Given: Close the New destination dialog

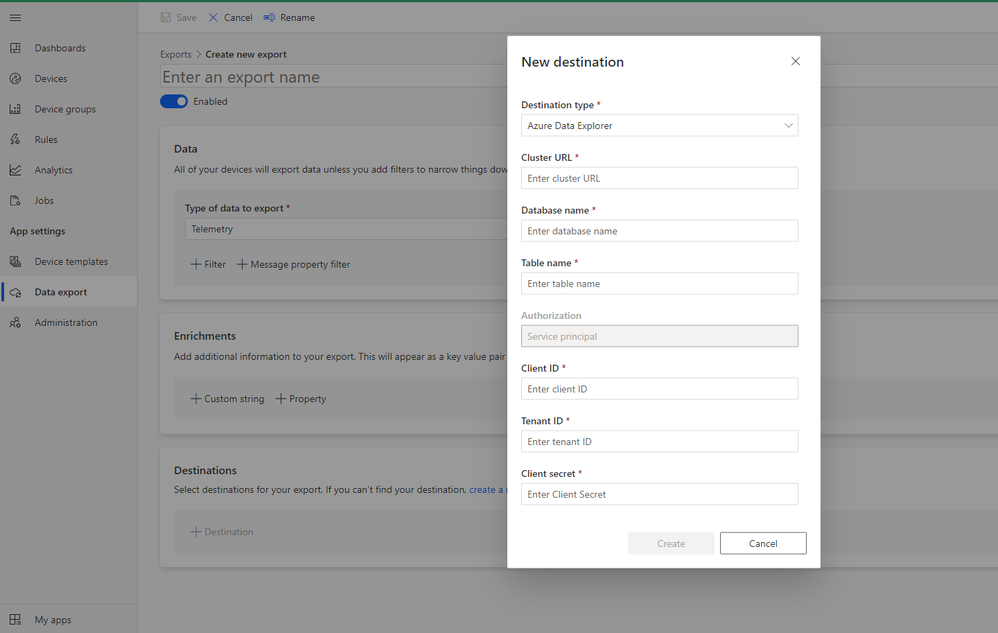Looking at the screenshot, I should 795,62.
